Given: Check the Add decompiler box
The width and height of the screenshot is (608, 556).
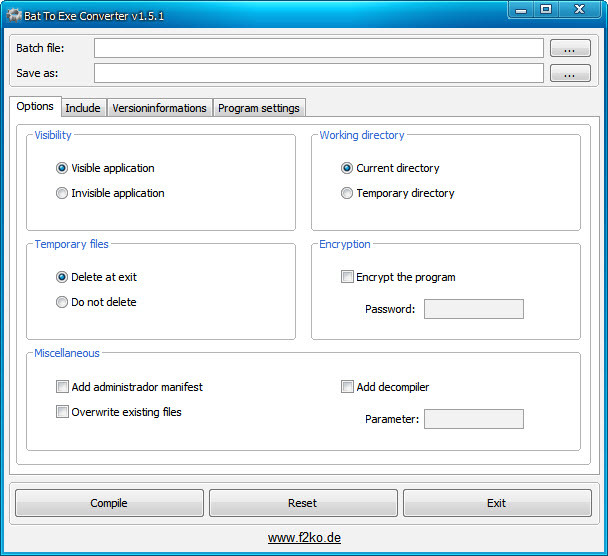Looking at the screenshot, I should click(348, 387).
